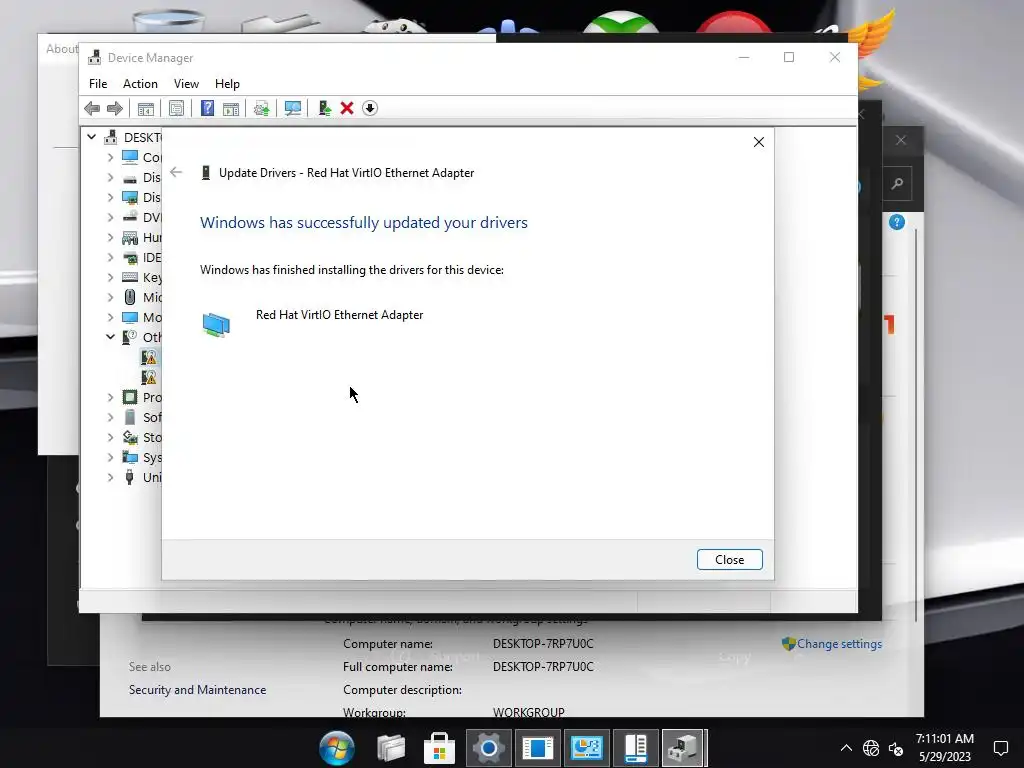The height and width of the screenshot is (768, 1024).
Task: Open the View menu
Action: click(x=186, y=84)
